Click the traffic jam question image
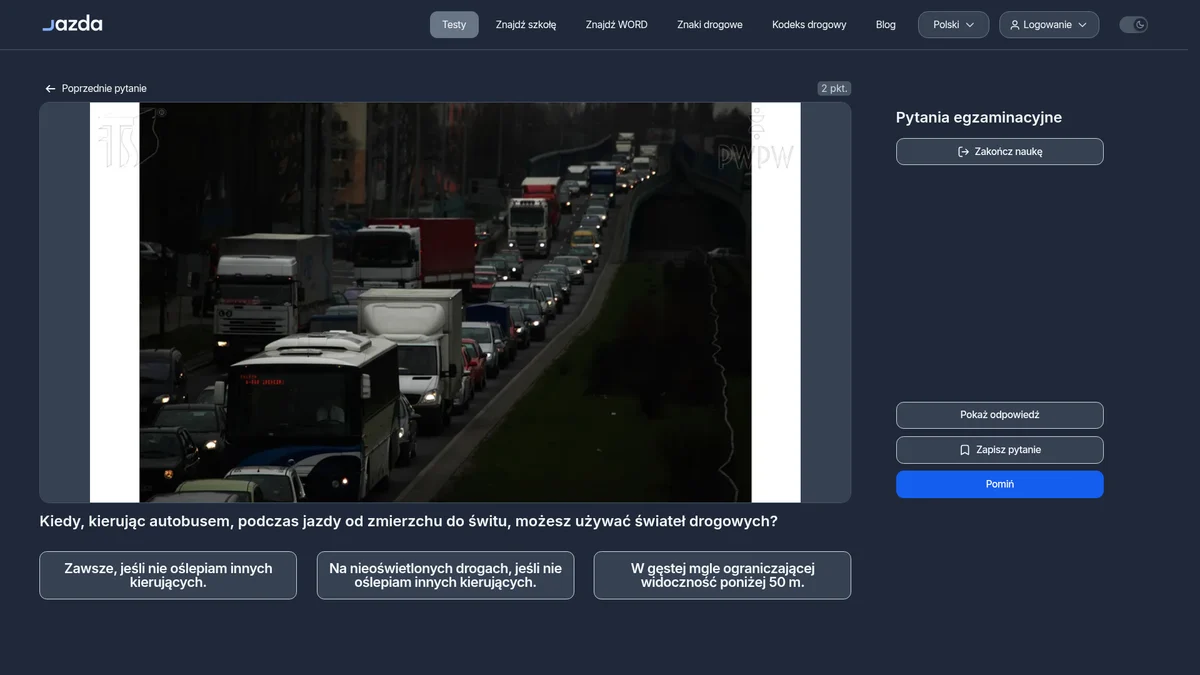This screenshot has height=675, width=1200. pyautogui.click(x=445, y=302)
